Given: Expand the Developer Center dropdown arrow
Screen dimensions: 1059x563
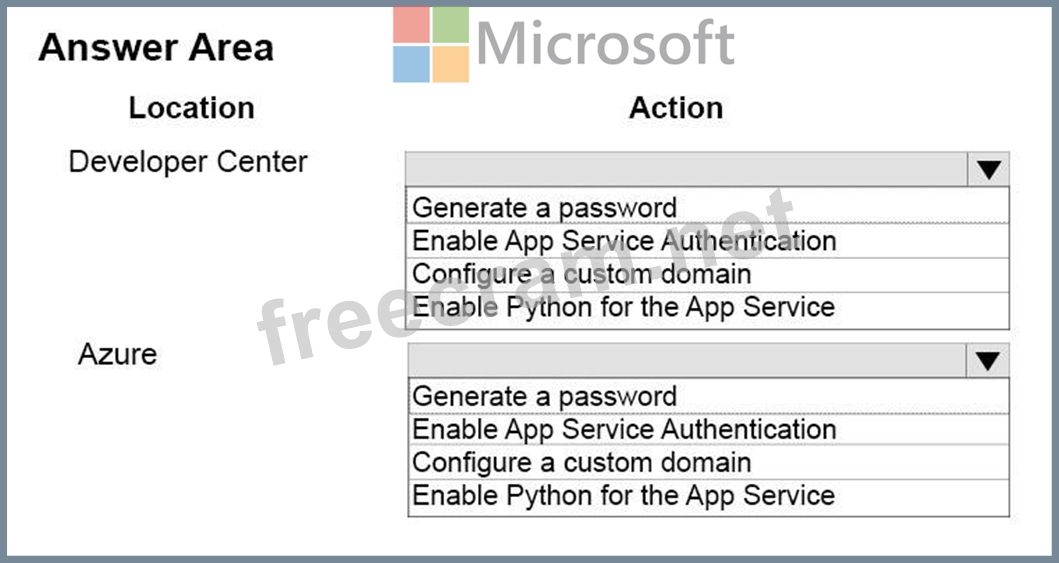Looking at the screenshot, I should tap(988, 170).
